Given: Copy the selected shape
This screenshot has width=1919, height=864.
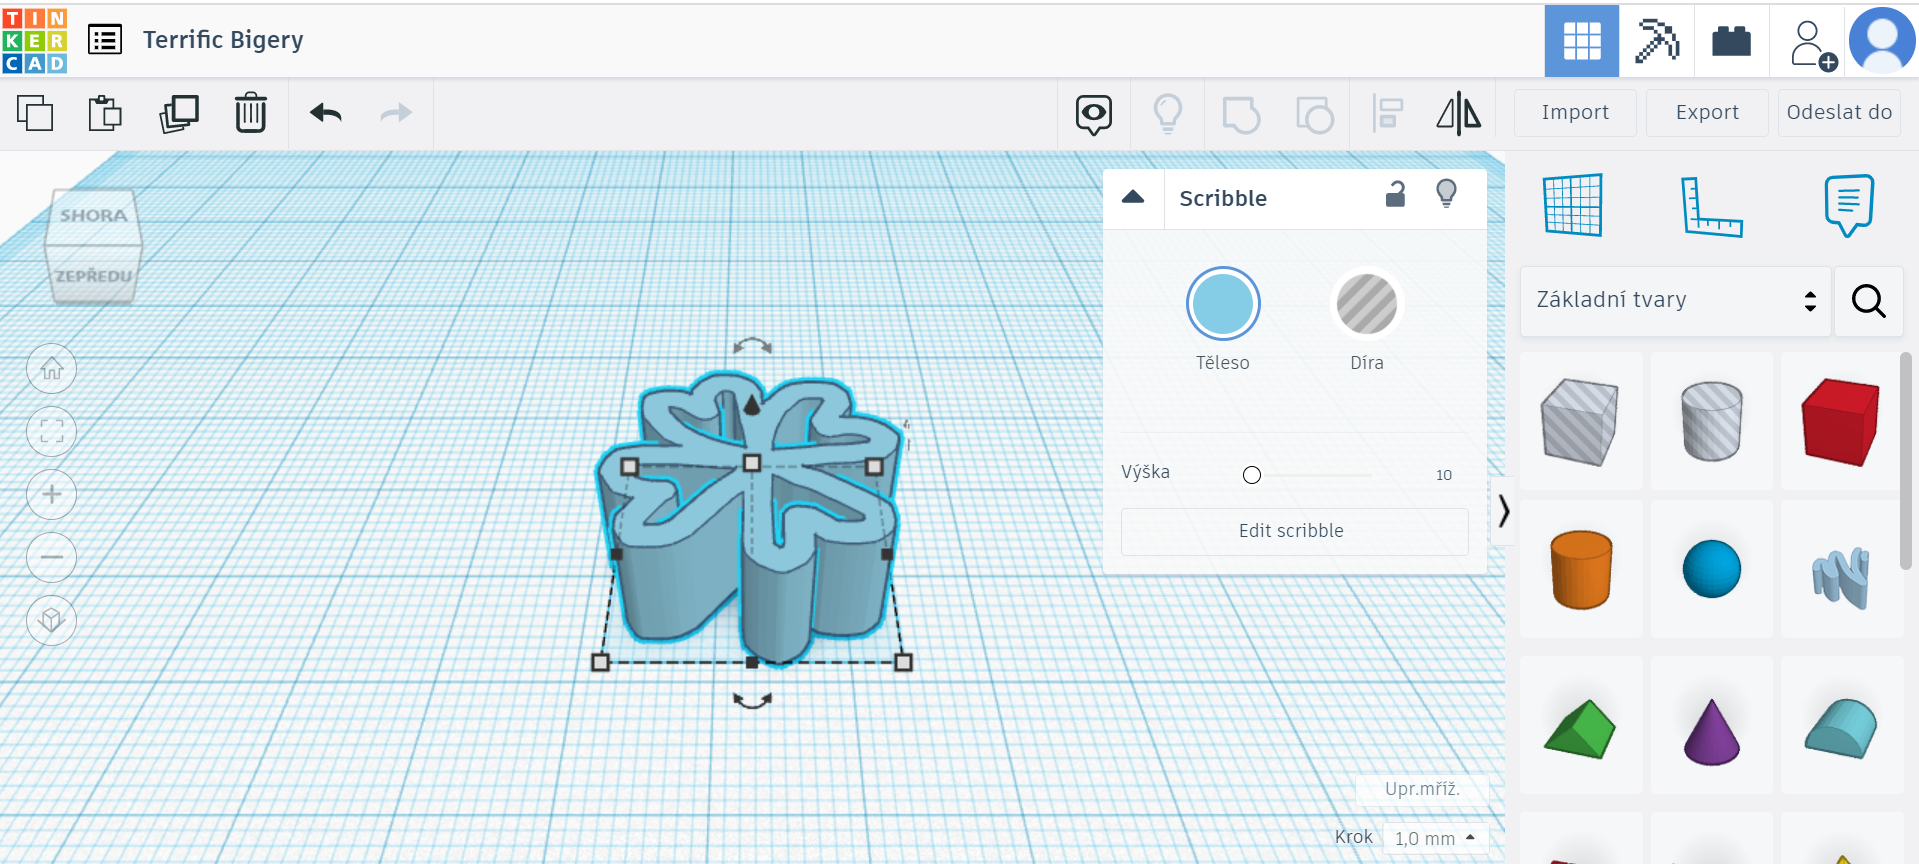Looking at the screenshot, I should [35, 113].
